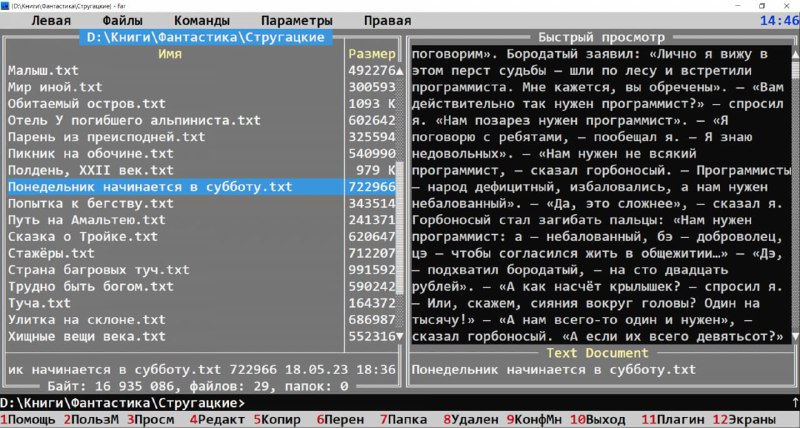The width and height of the screenshot is (800, 428).
Task: Click the Имя column header
Action: pyautogui.click(x=170, y=54)
